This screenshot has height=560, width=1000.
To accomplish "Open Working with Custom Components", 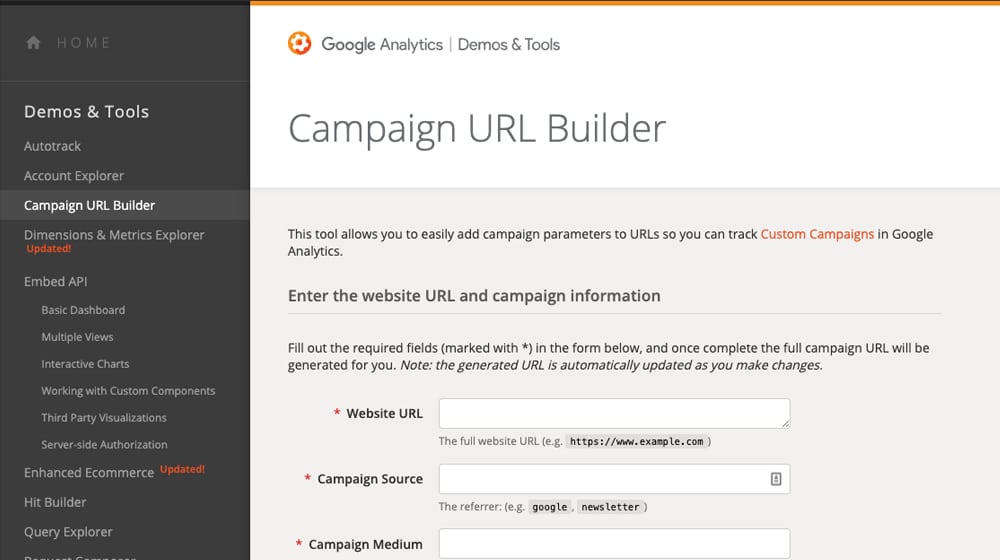I will (x=128, y=390).
